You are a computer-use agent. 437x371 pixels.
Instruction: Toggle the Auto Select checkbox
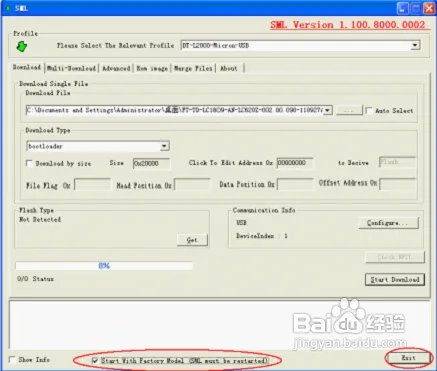coord(369,111)
